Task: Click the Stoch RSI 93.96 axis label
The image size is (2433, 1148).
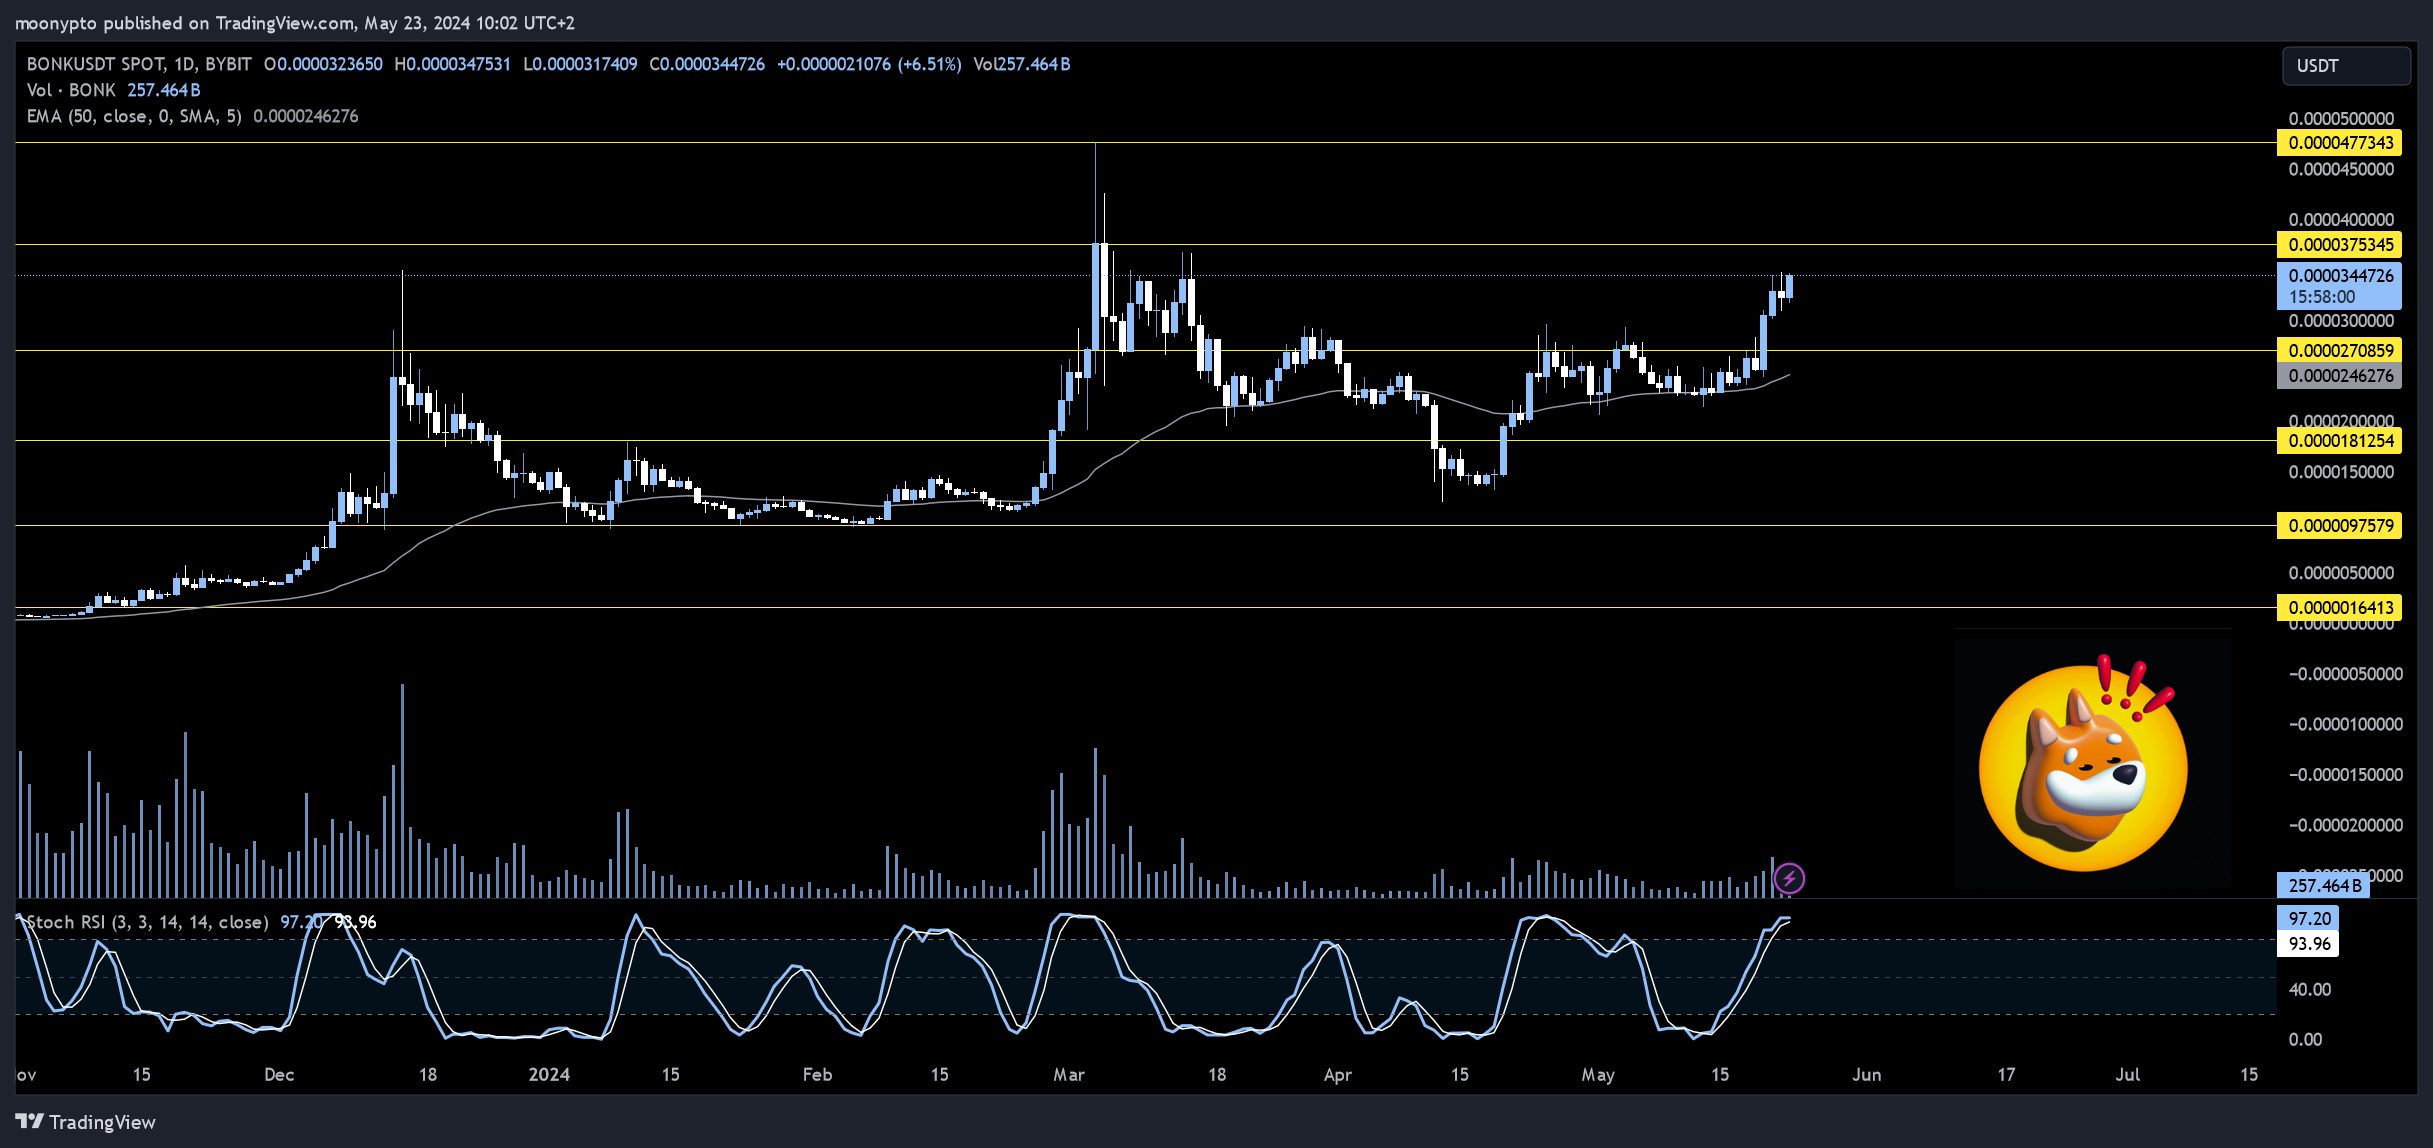Action: point(2308,944)
